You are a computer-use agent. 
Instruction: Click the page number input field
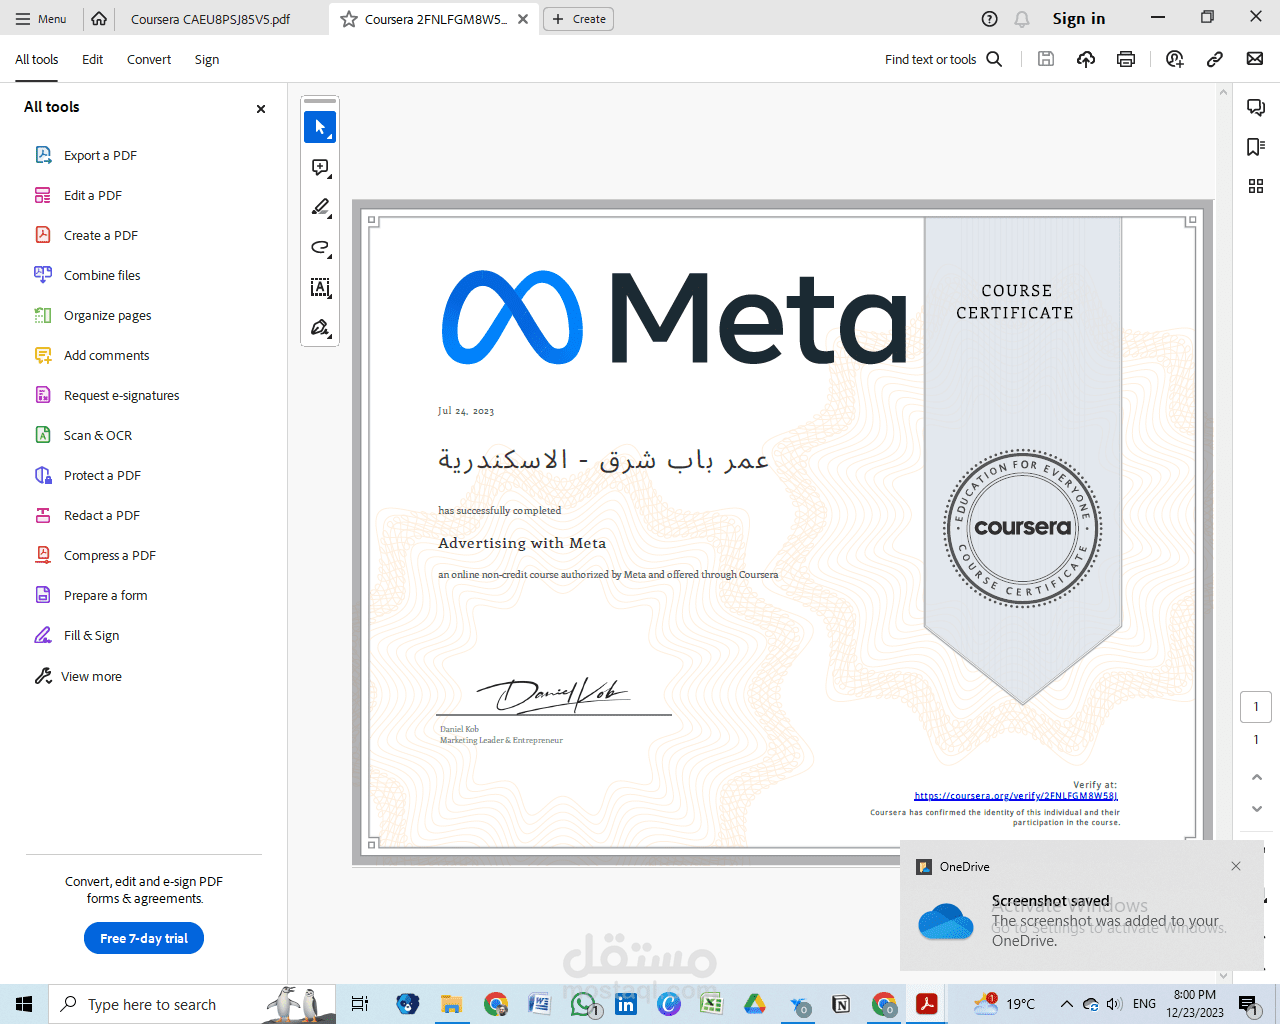point(1256,706)
